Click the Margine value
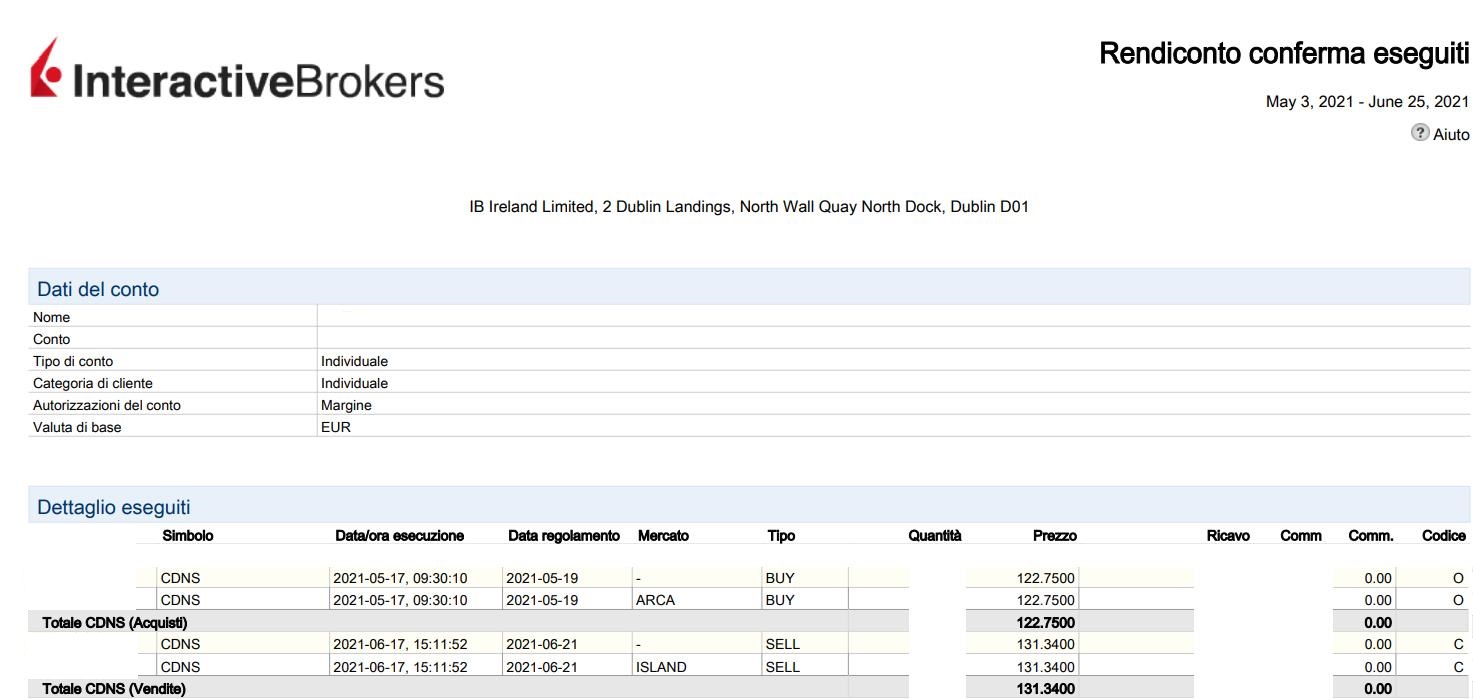The image size is (1473, 699). pyautogui.click(x=346, y=405)
